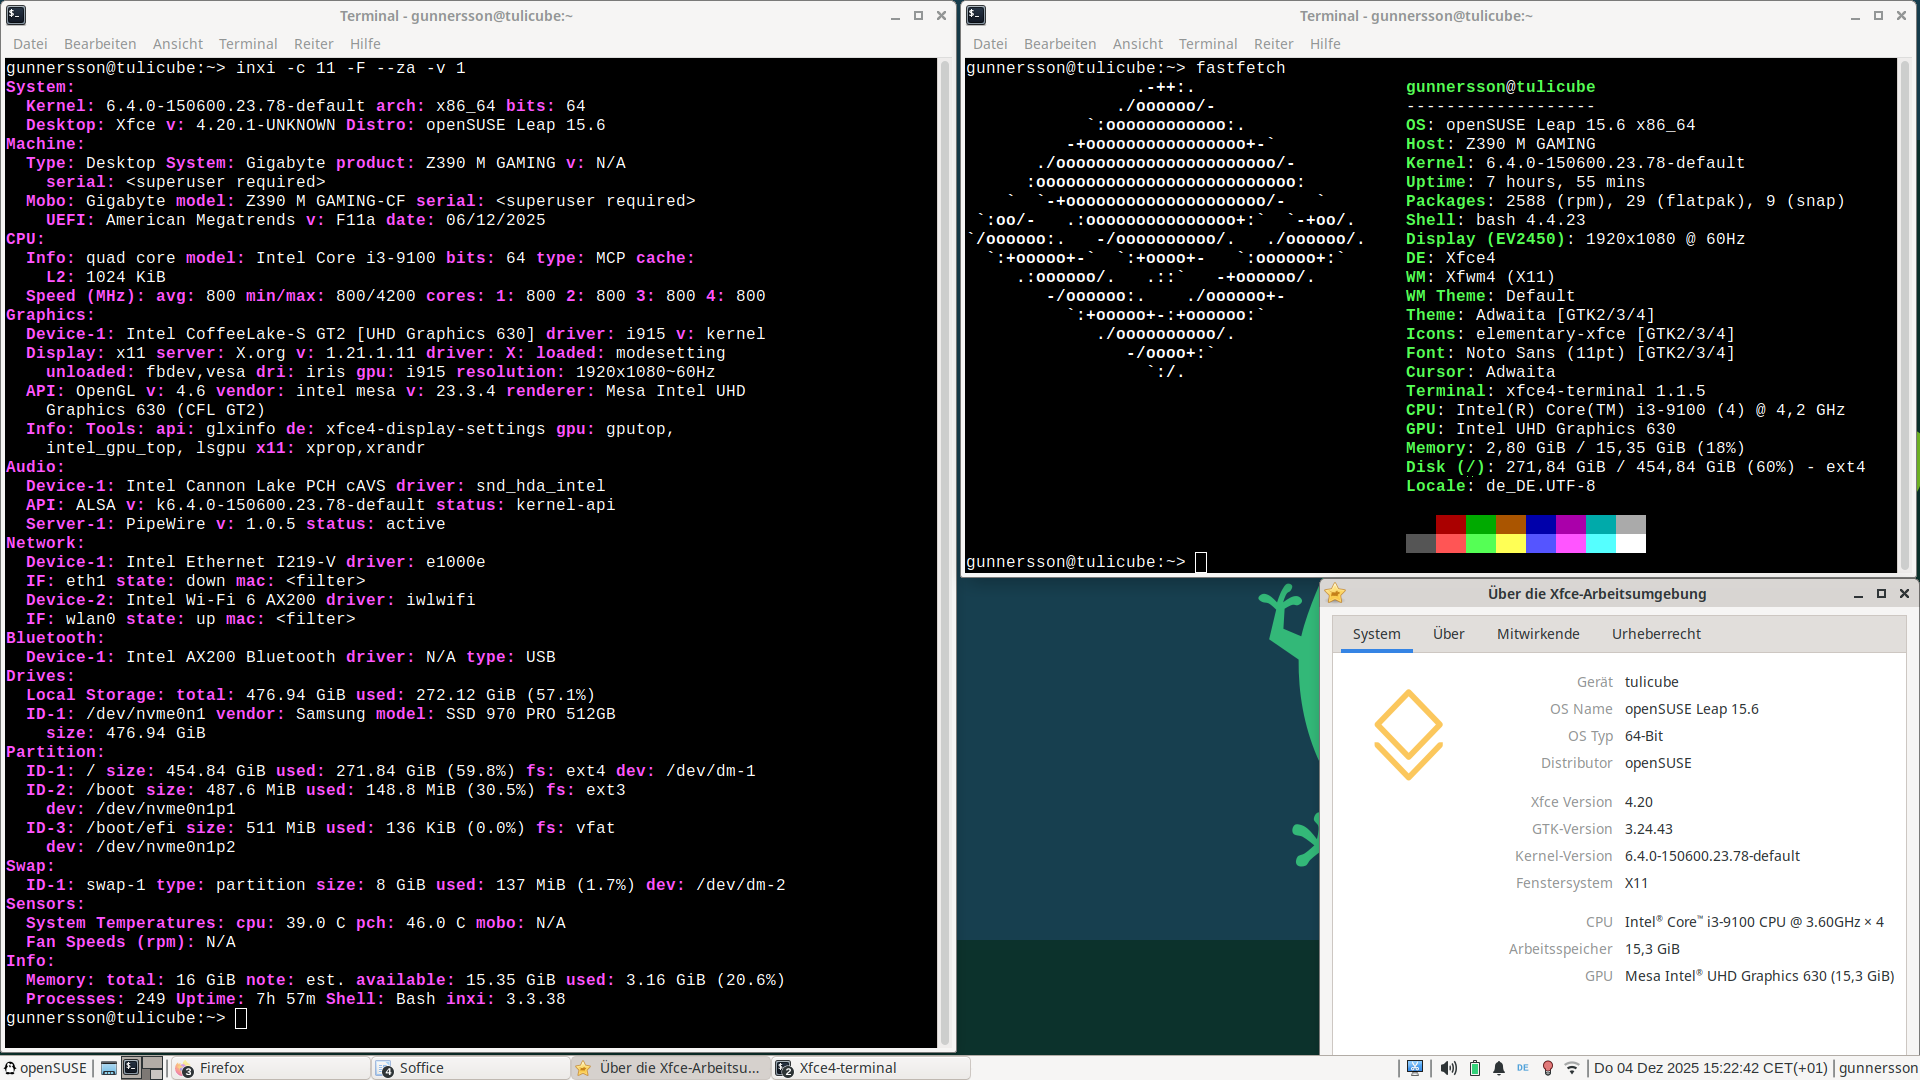Click the screenshot monitor icon in the tray
The height and width of the screenshot is (1080, 1920).
pyautogui.click(x=1415, y=1068)
